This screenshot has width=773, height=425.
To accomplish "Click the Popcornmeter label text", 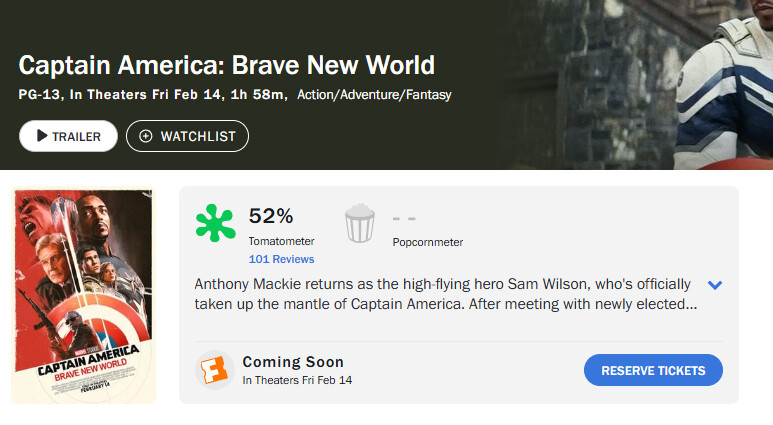I will 428,242.
